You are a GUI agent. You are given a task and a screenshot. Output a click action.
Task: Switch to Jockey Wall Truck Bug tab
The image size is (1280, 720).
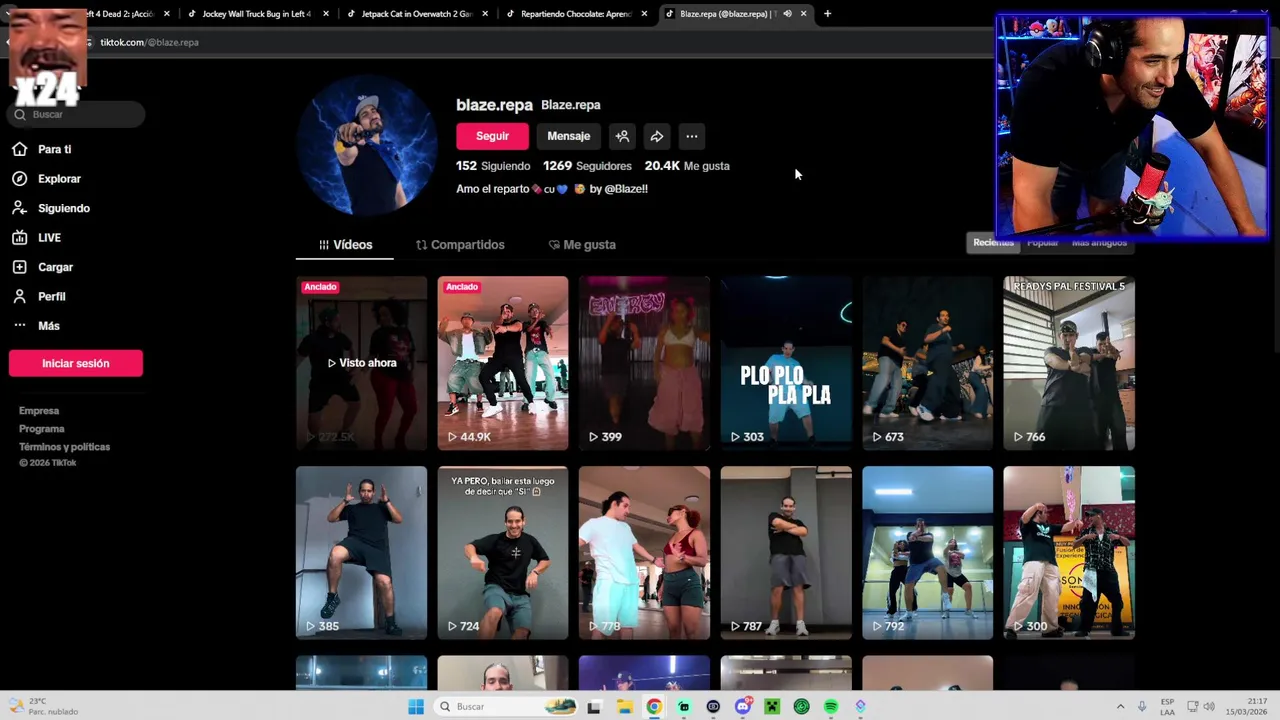click(x=256, y=14)
